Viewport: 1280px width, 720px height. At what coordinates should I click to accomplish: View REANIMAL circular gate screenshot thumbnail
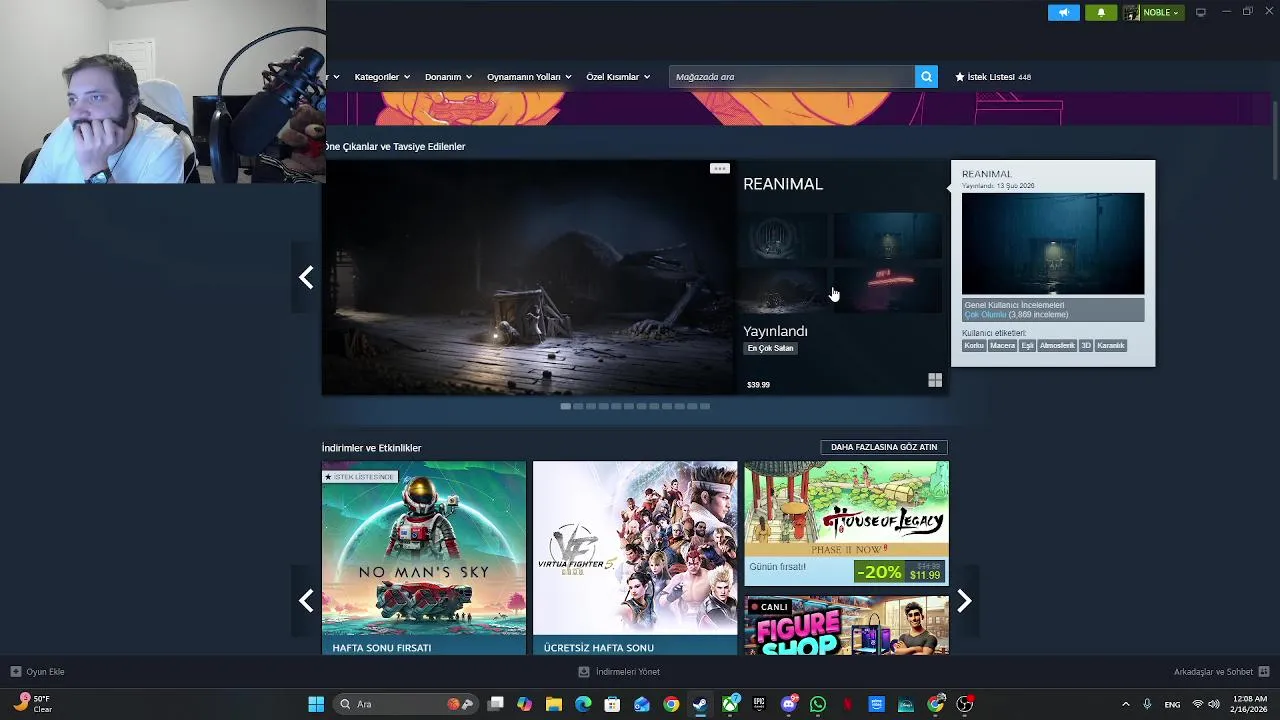[785, 236]
